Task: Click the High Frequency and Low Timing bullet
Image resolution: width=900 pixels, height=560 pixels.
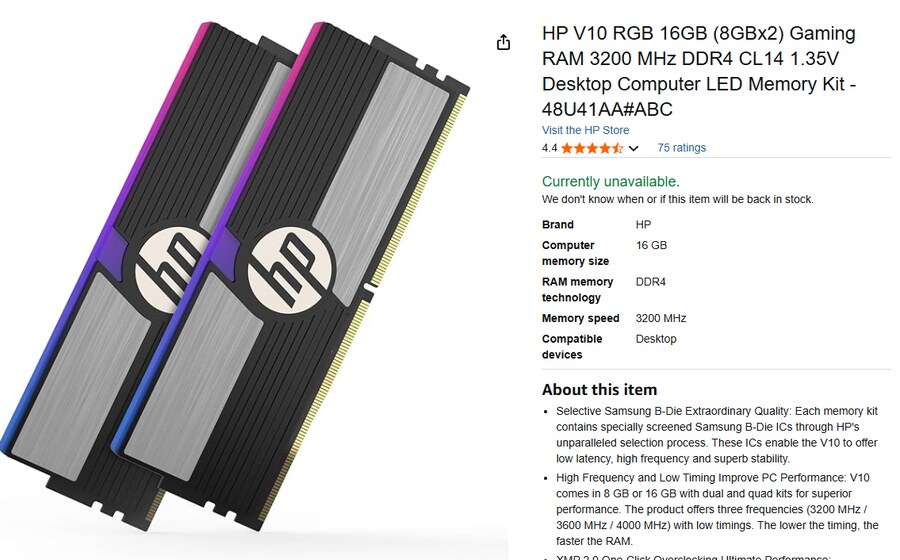Action: point(717,509)
